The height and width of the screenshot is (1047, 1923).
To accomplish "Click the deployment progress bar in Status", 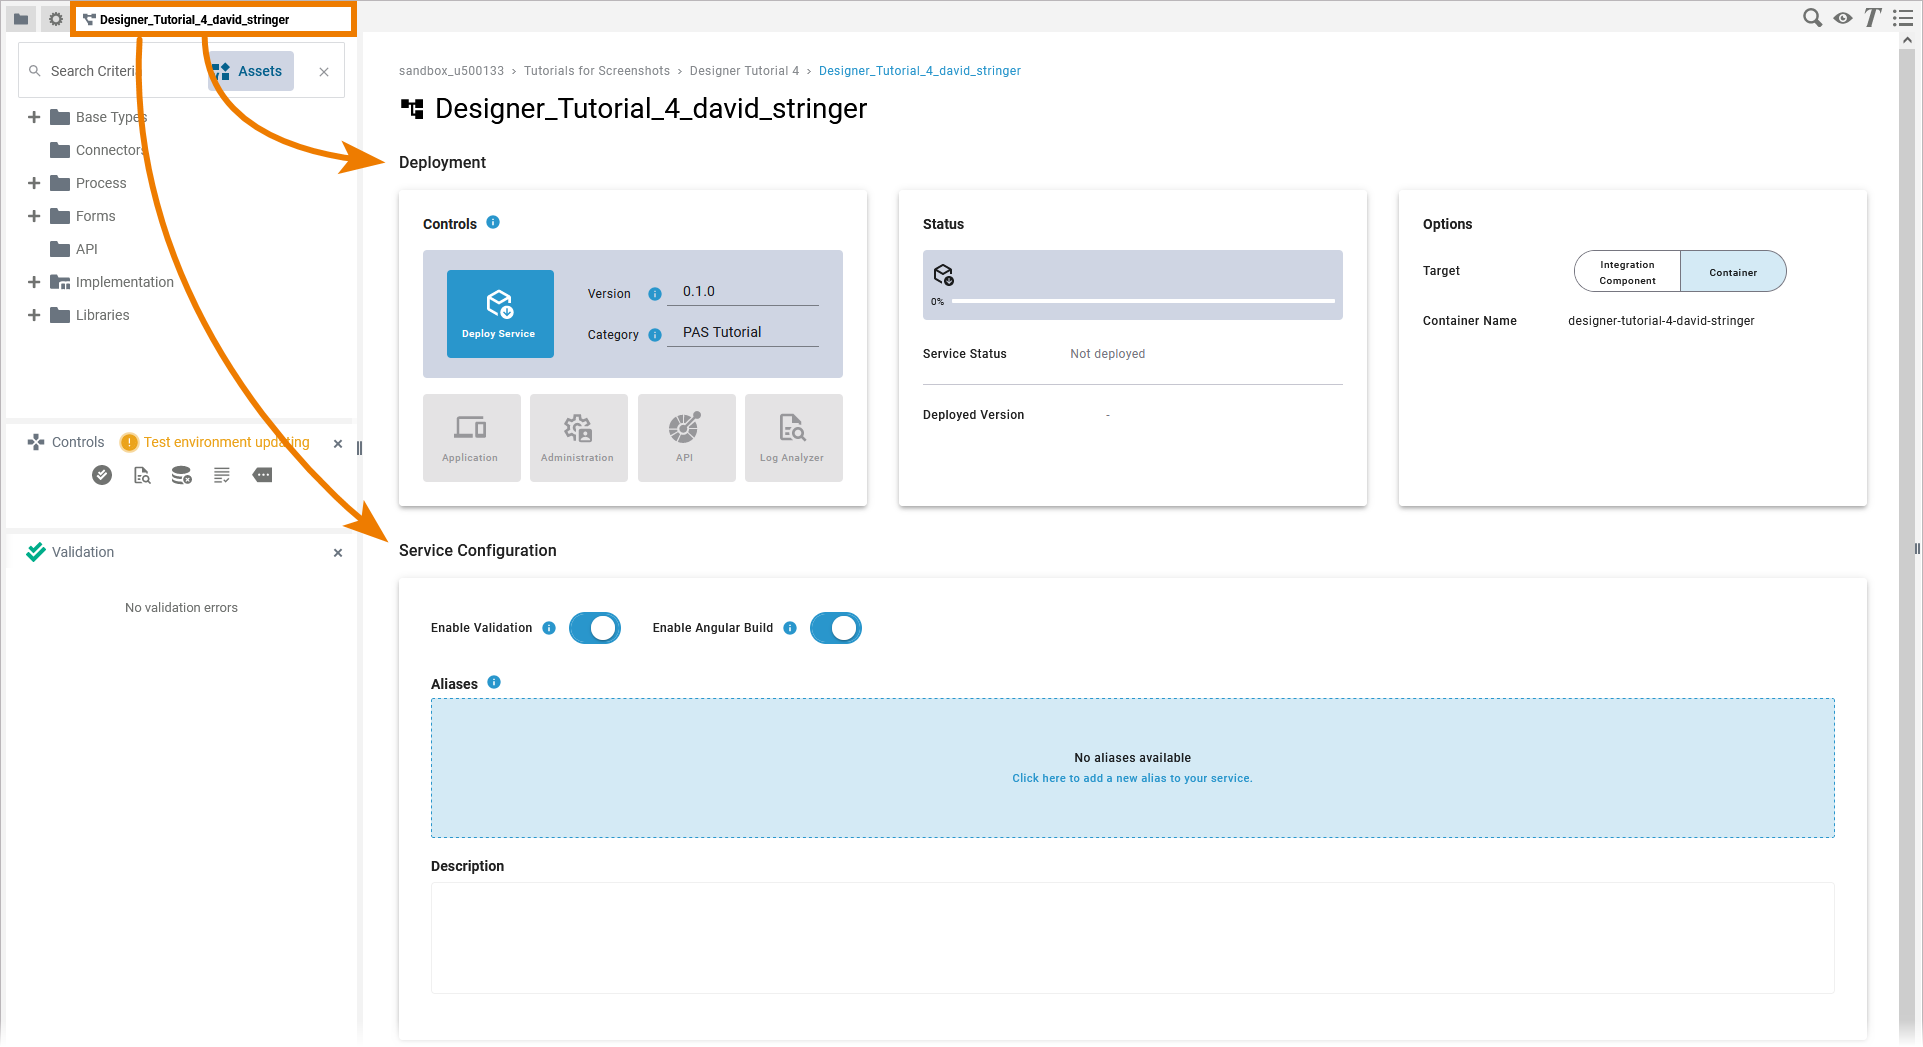I will (x=1142, y=301).
